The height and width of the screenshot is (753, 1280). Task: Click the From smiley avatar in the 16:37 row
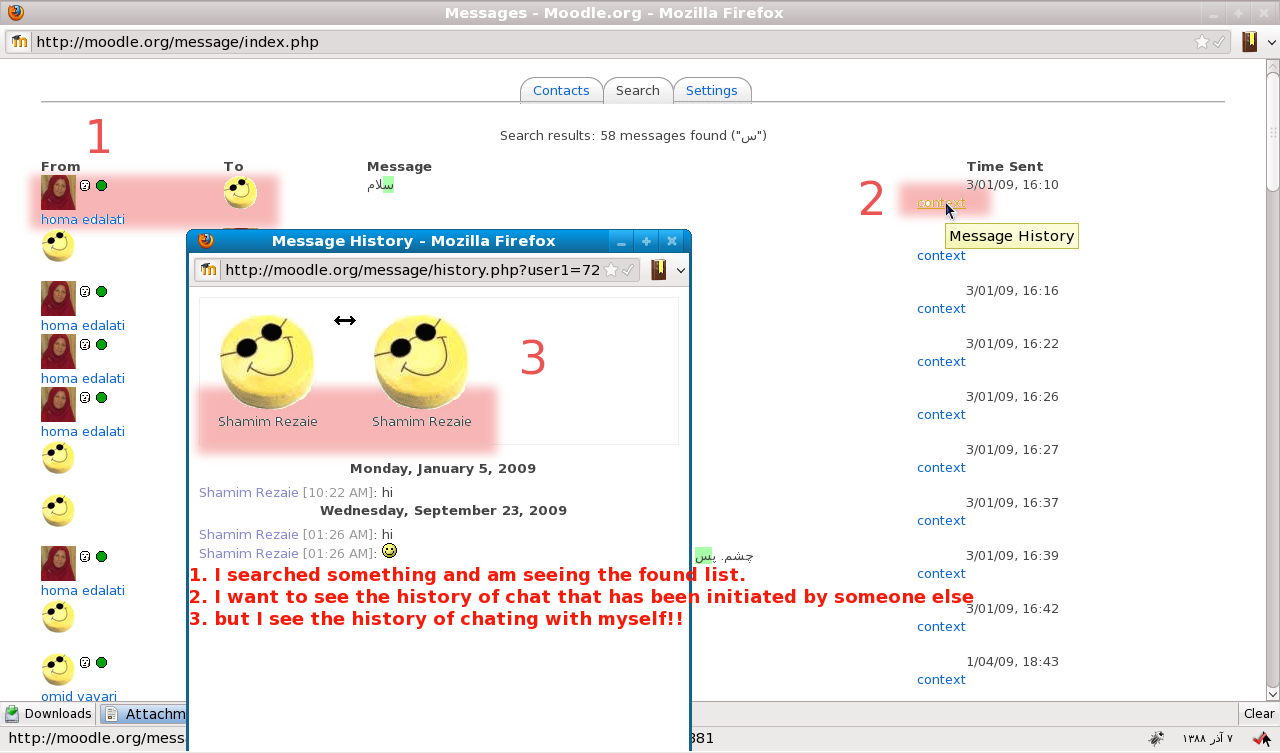tap(58, 511)
